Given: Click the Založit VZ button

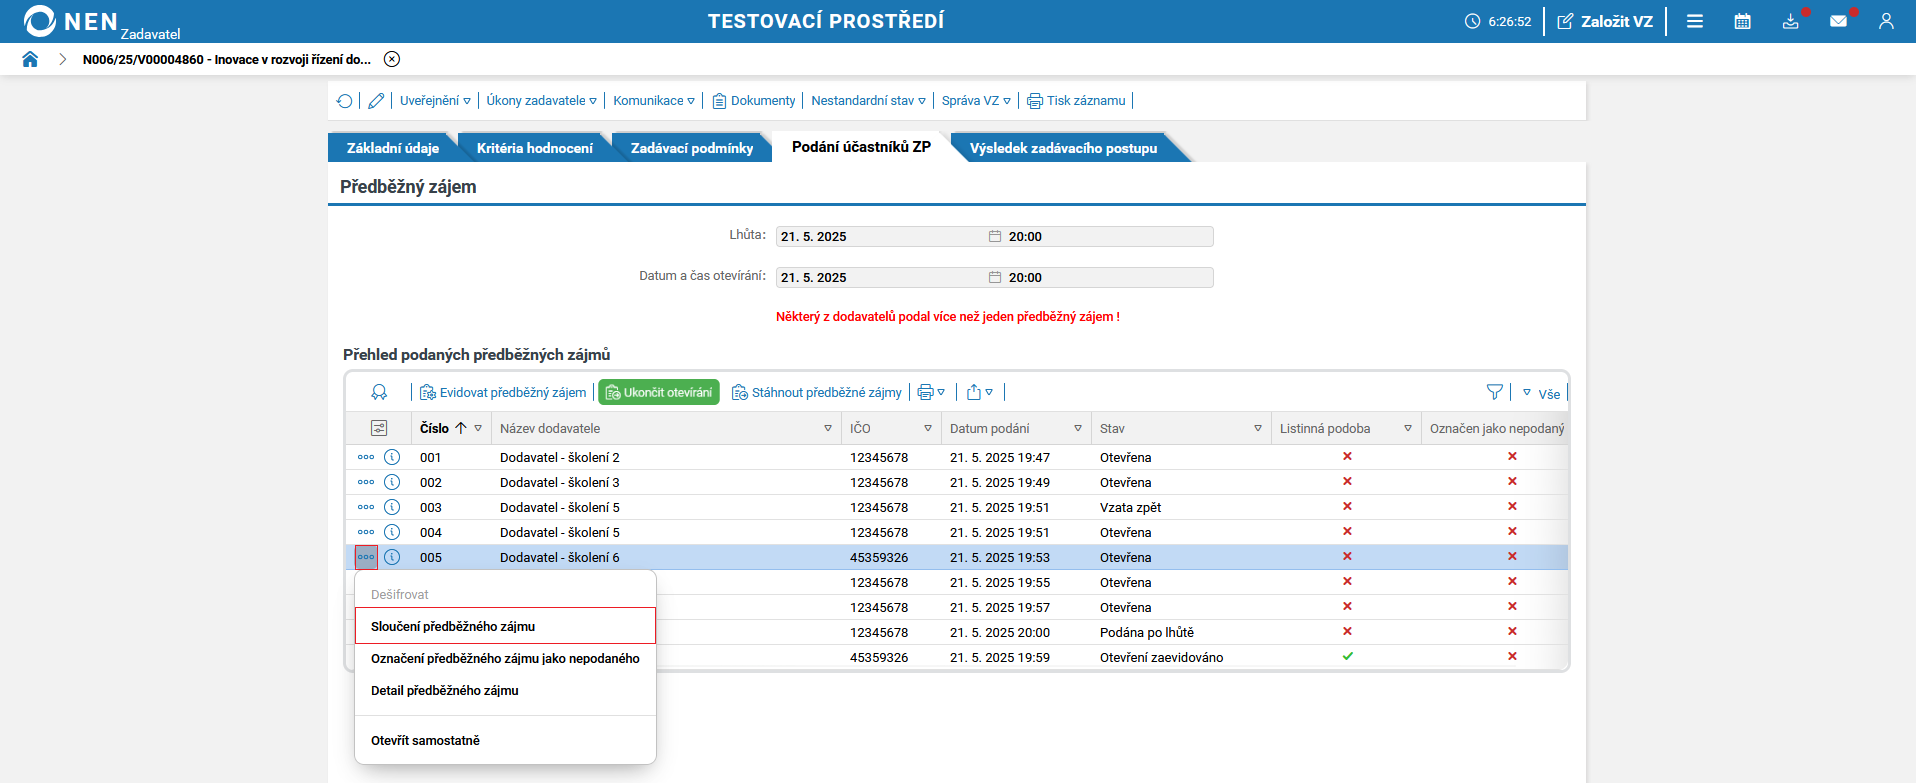Looking at the screenshot, I should (1605, 21).
